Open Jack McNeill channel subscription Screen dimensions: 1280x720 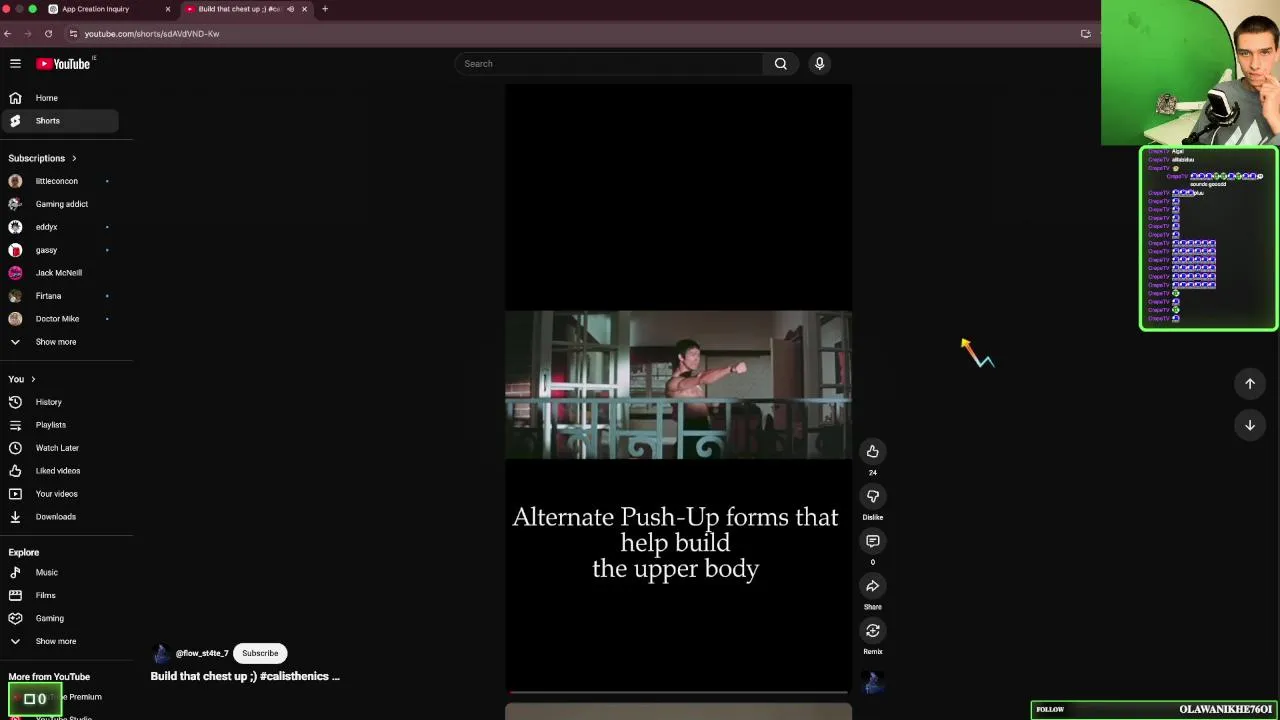coord(60,273)
